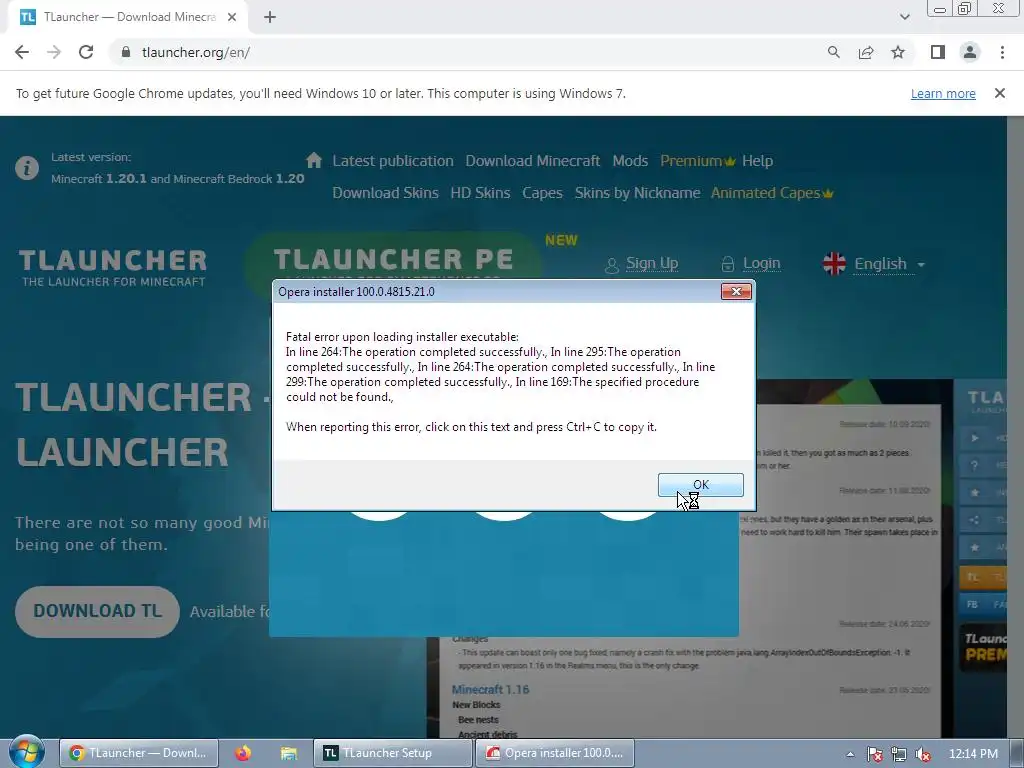Click the Learn more update link

(x=943, y=93)
